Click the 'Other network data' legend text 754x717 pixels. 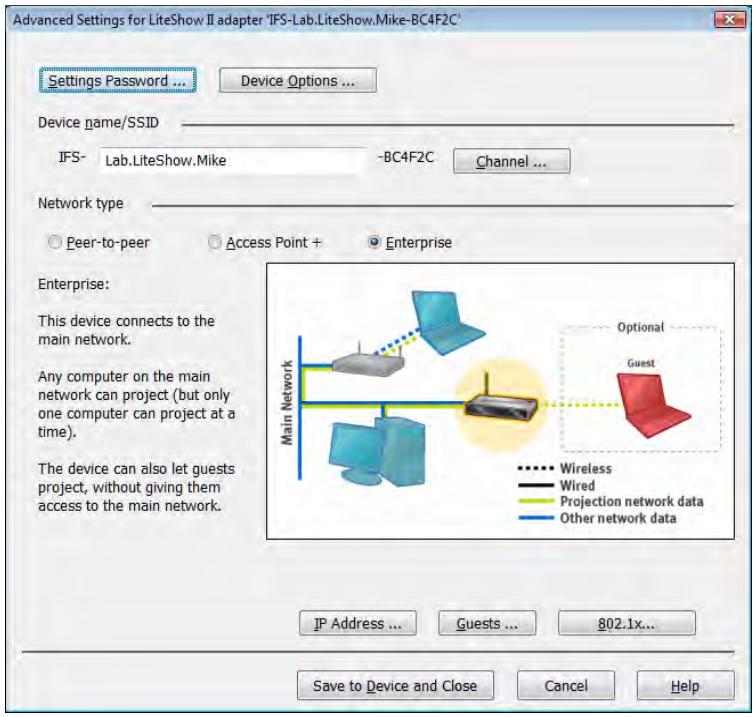coord(618,518)
